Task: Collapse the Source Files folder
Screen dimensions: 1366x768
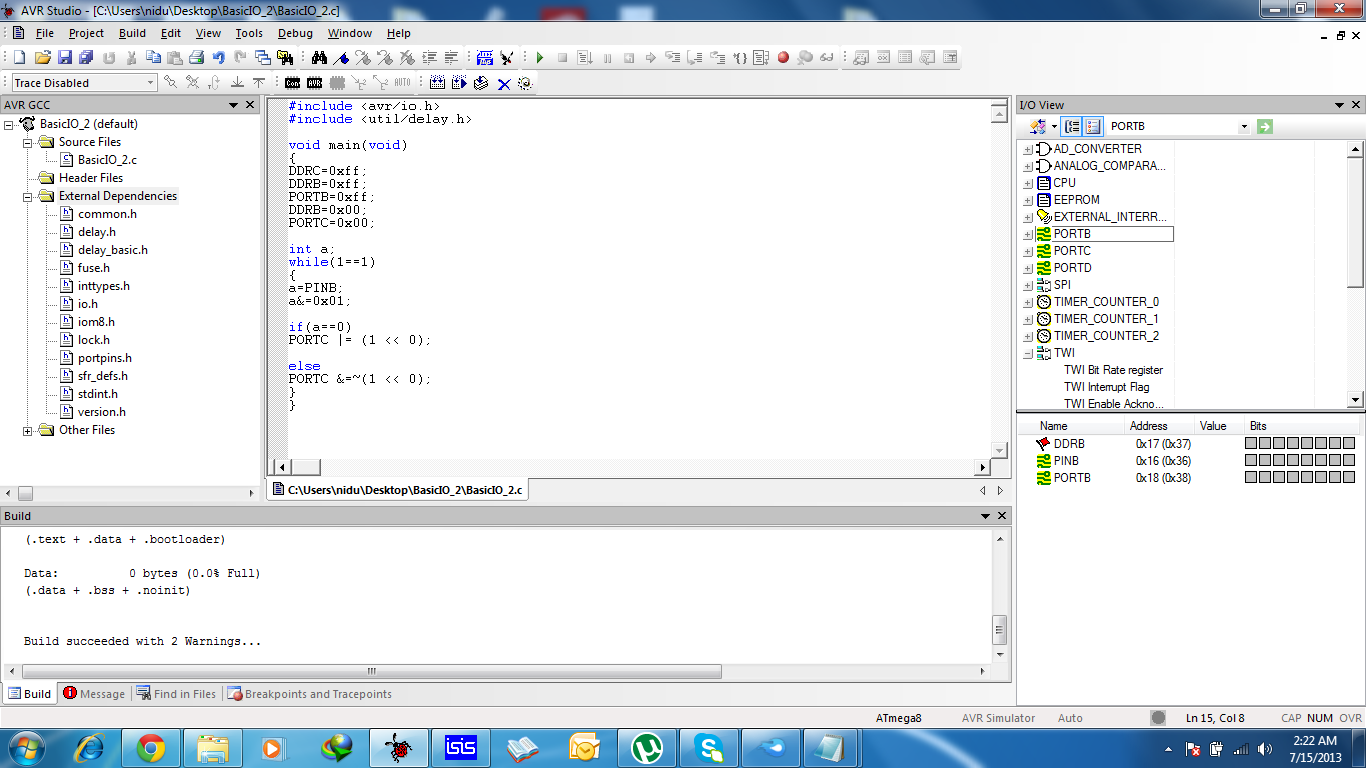Action: coord(28,142)
